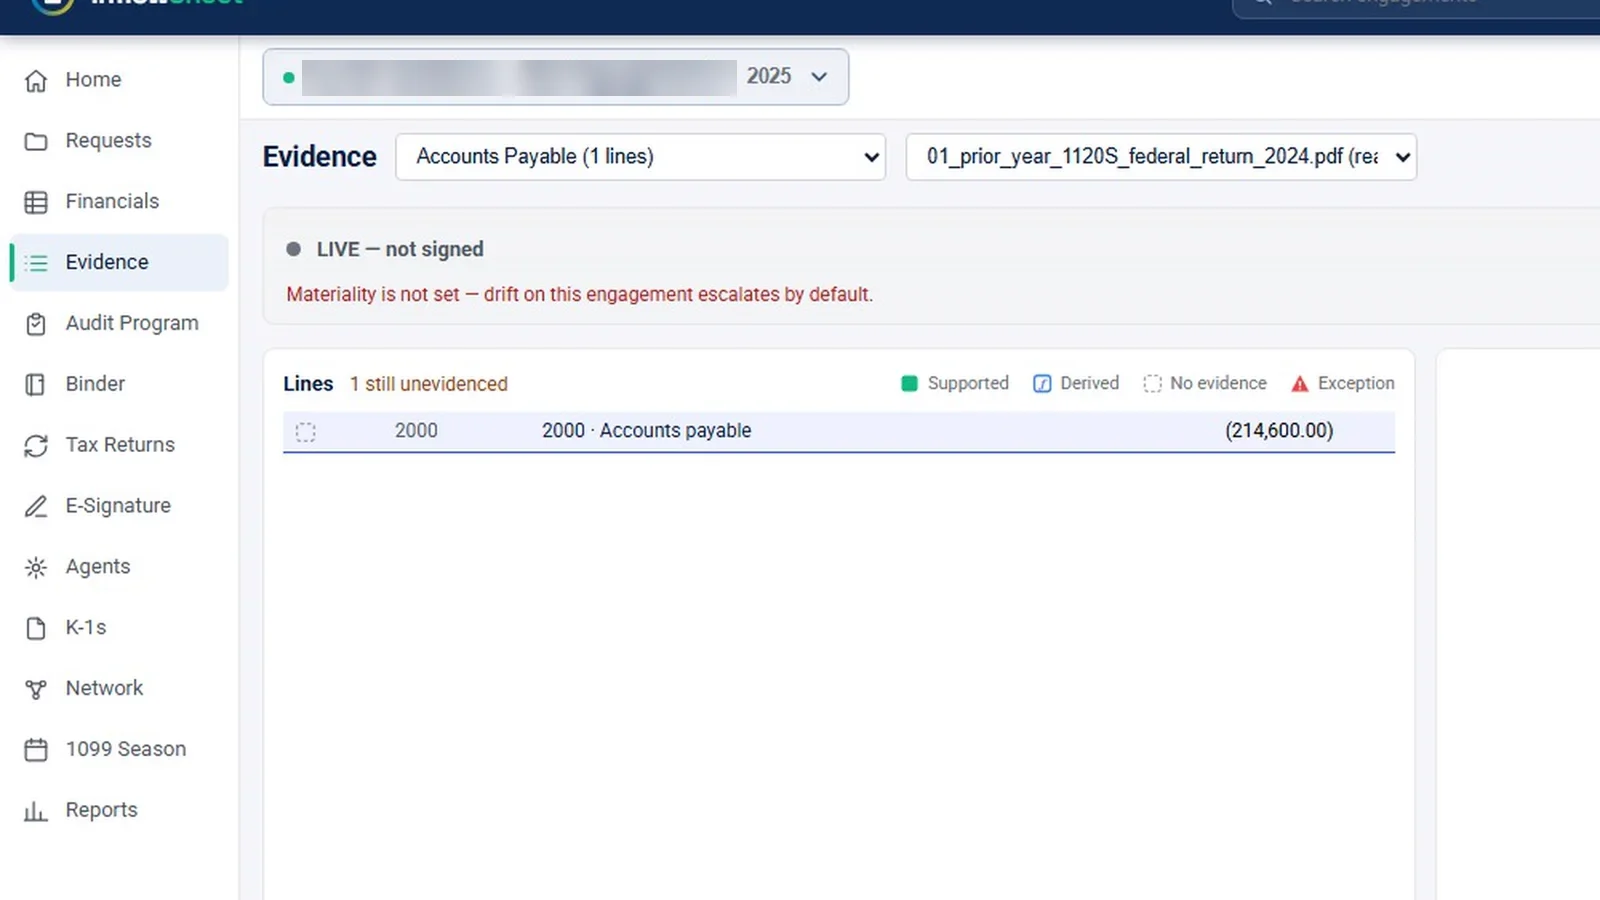The image size is (1600, 900).
Task: Open the Network page
Action: click(119, 689)
